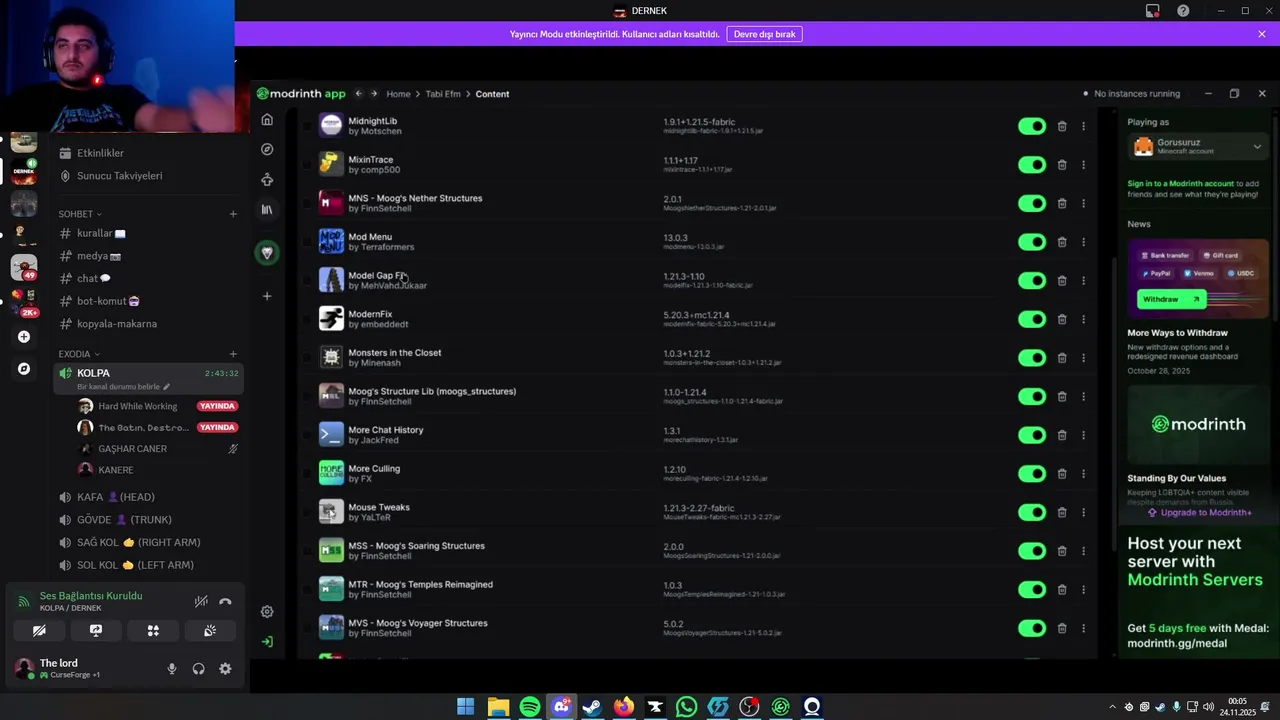Disable MNS - Moog's Nether Structures toggle
Screen dimensions: 1280x720
[1032, 203]
